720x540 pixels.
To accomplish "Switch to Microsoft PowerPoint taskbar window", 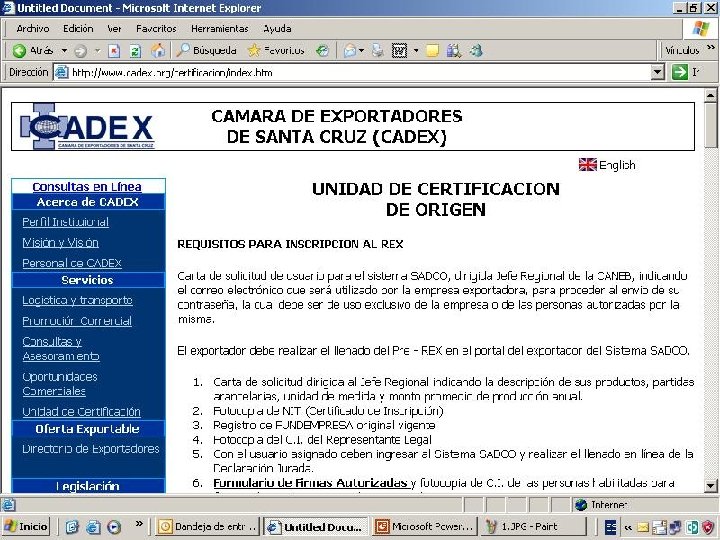I will coord(424,526).
